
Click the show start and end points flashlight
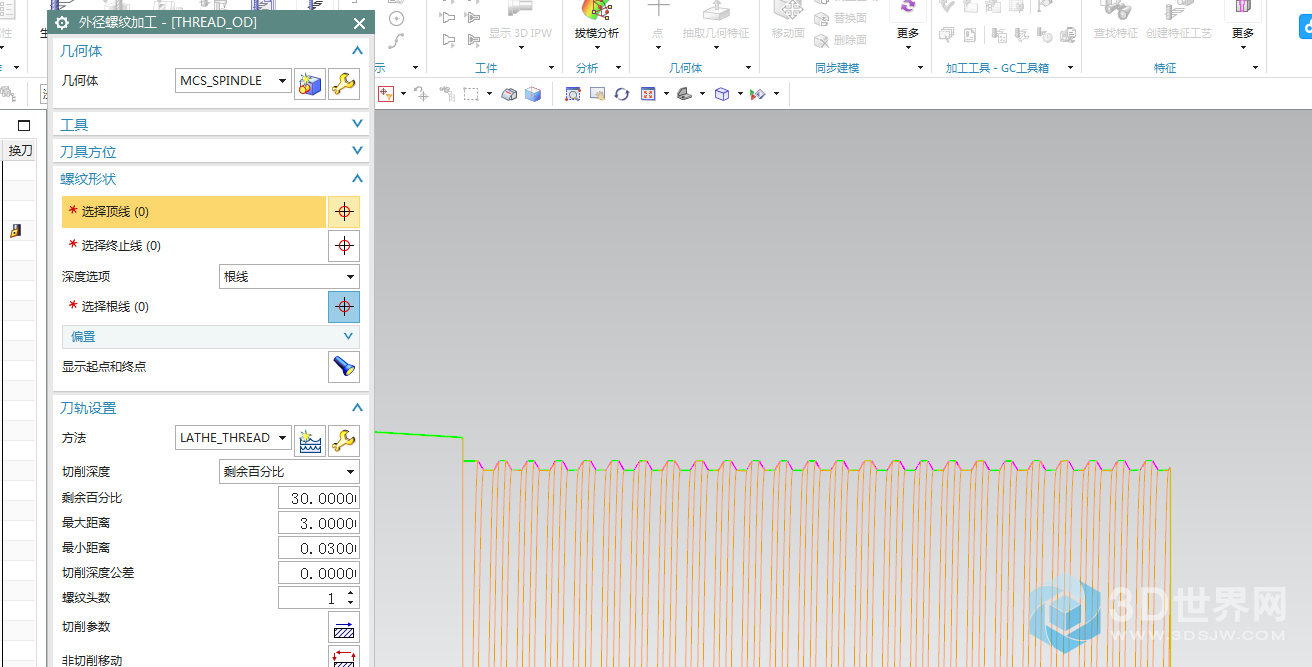pyautogui.click(x=344, y=367)
